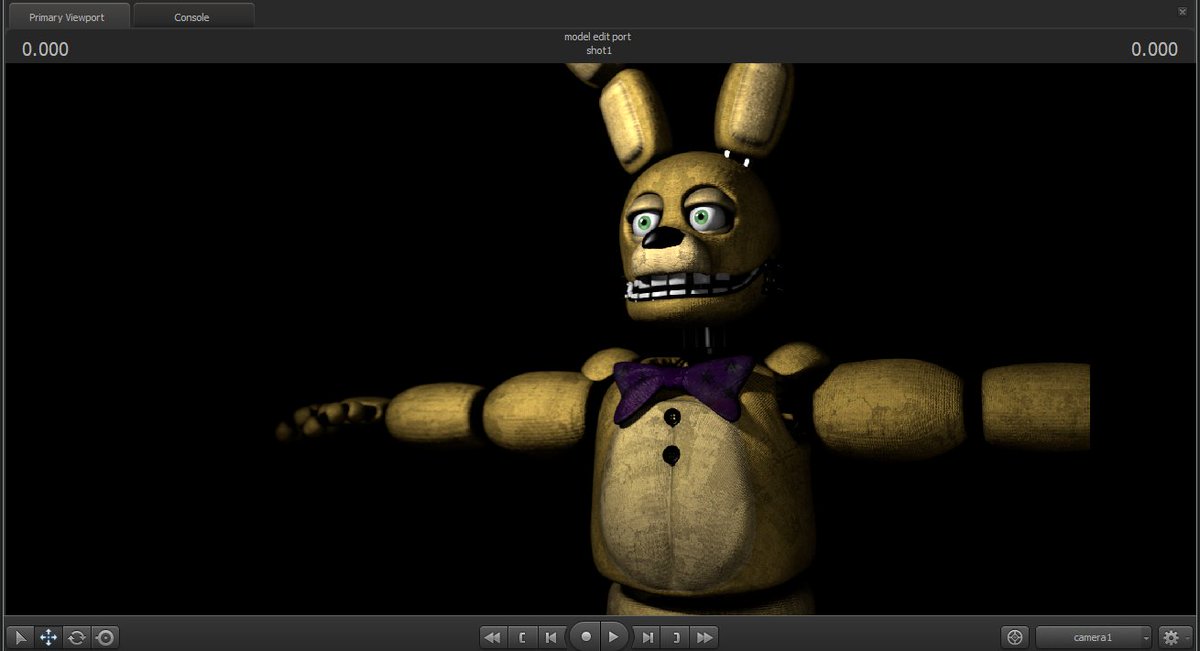Click the right 0.000 time readout
Image resolution: width=1200 pixels, height=651 pixels.
(x=1154, y=49)
